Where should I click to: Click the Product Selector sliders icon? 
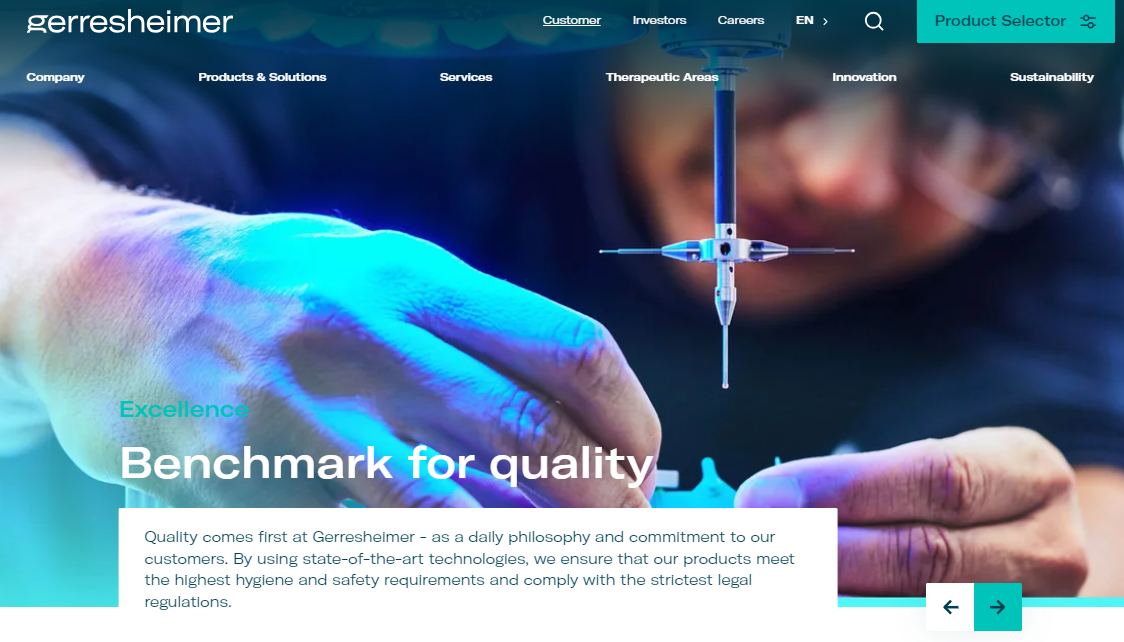(x=1088, y=21)
